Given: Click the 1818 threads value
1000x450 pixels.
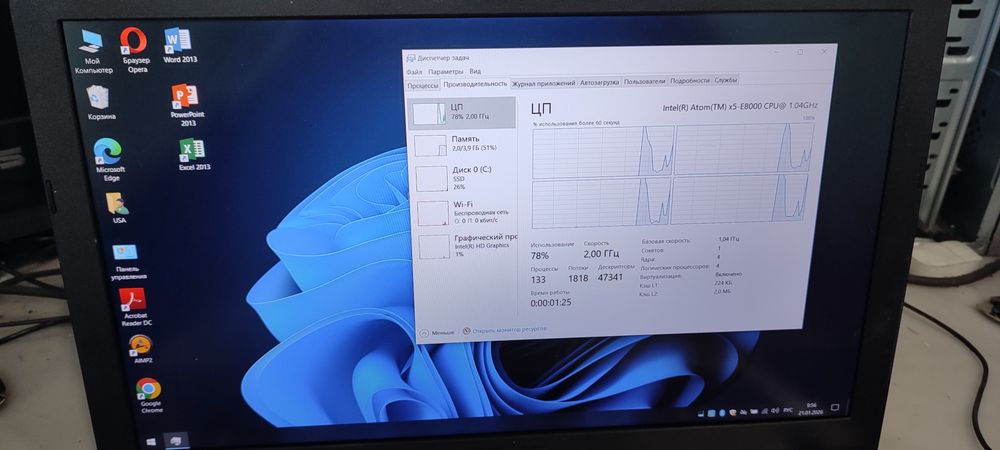Looking at the screenshot, I should tap(578, 278).
